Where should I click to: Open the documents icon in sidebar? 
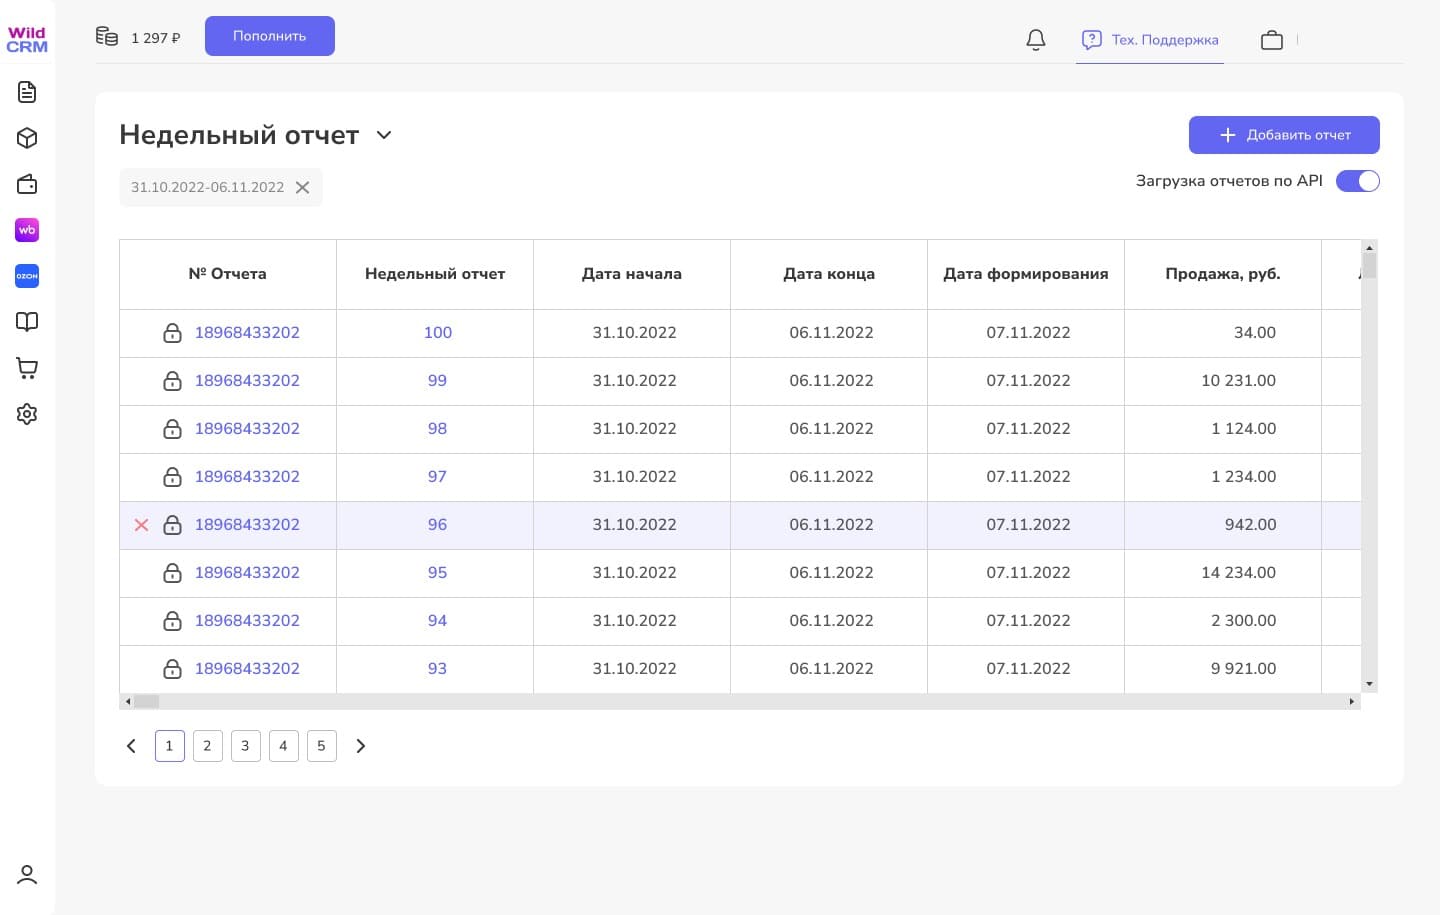[x=27, y=92]
